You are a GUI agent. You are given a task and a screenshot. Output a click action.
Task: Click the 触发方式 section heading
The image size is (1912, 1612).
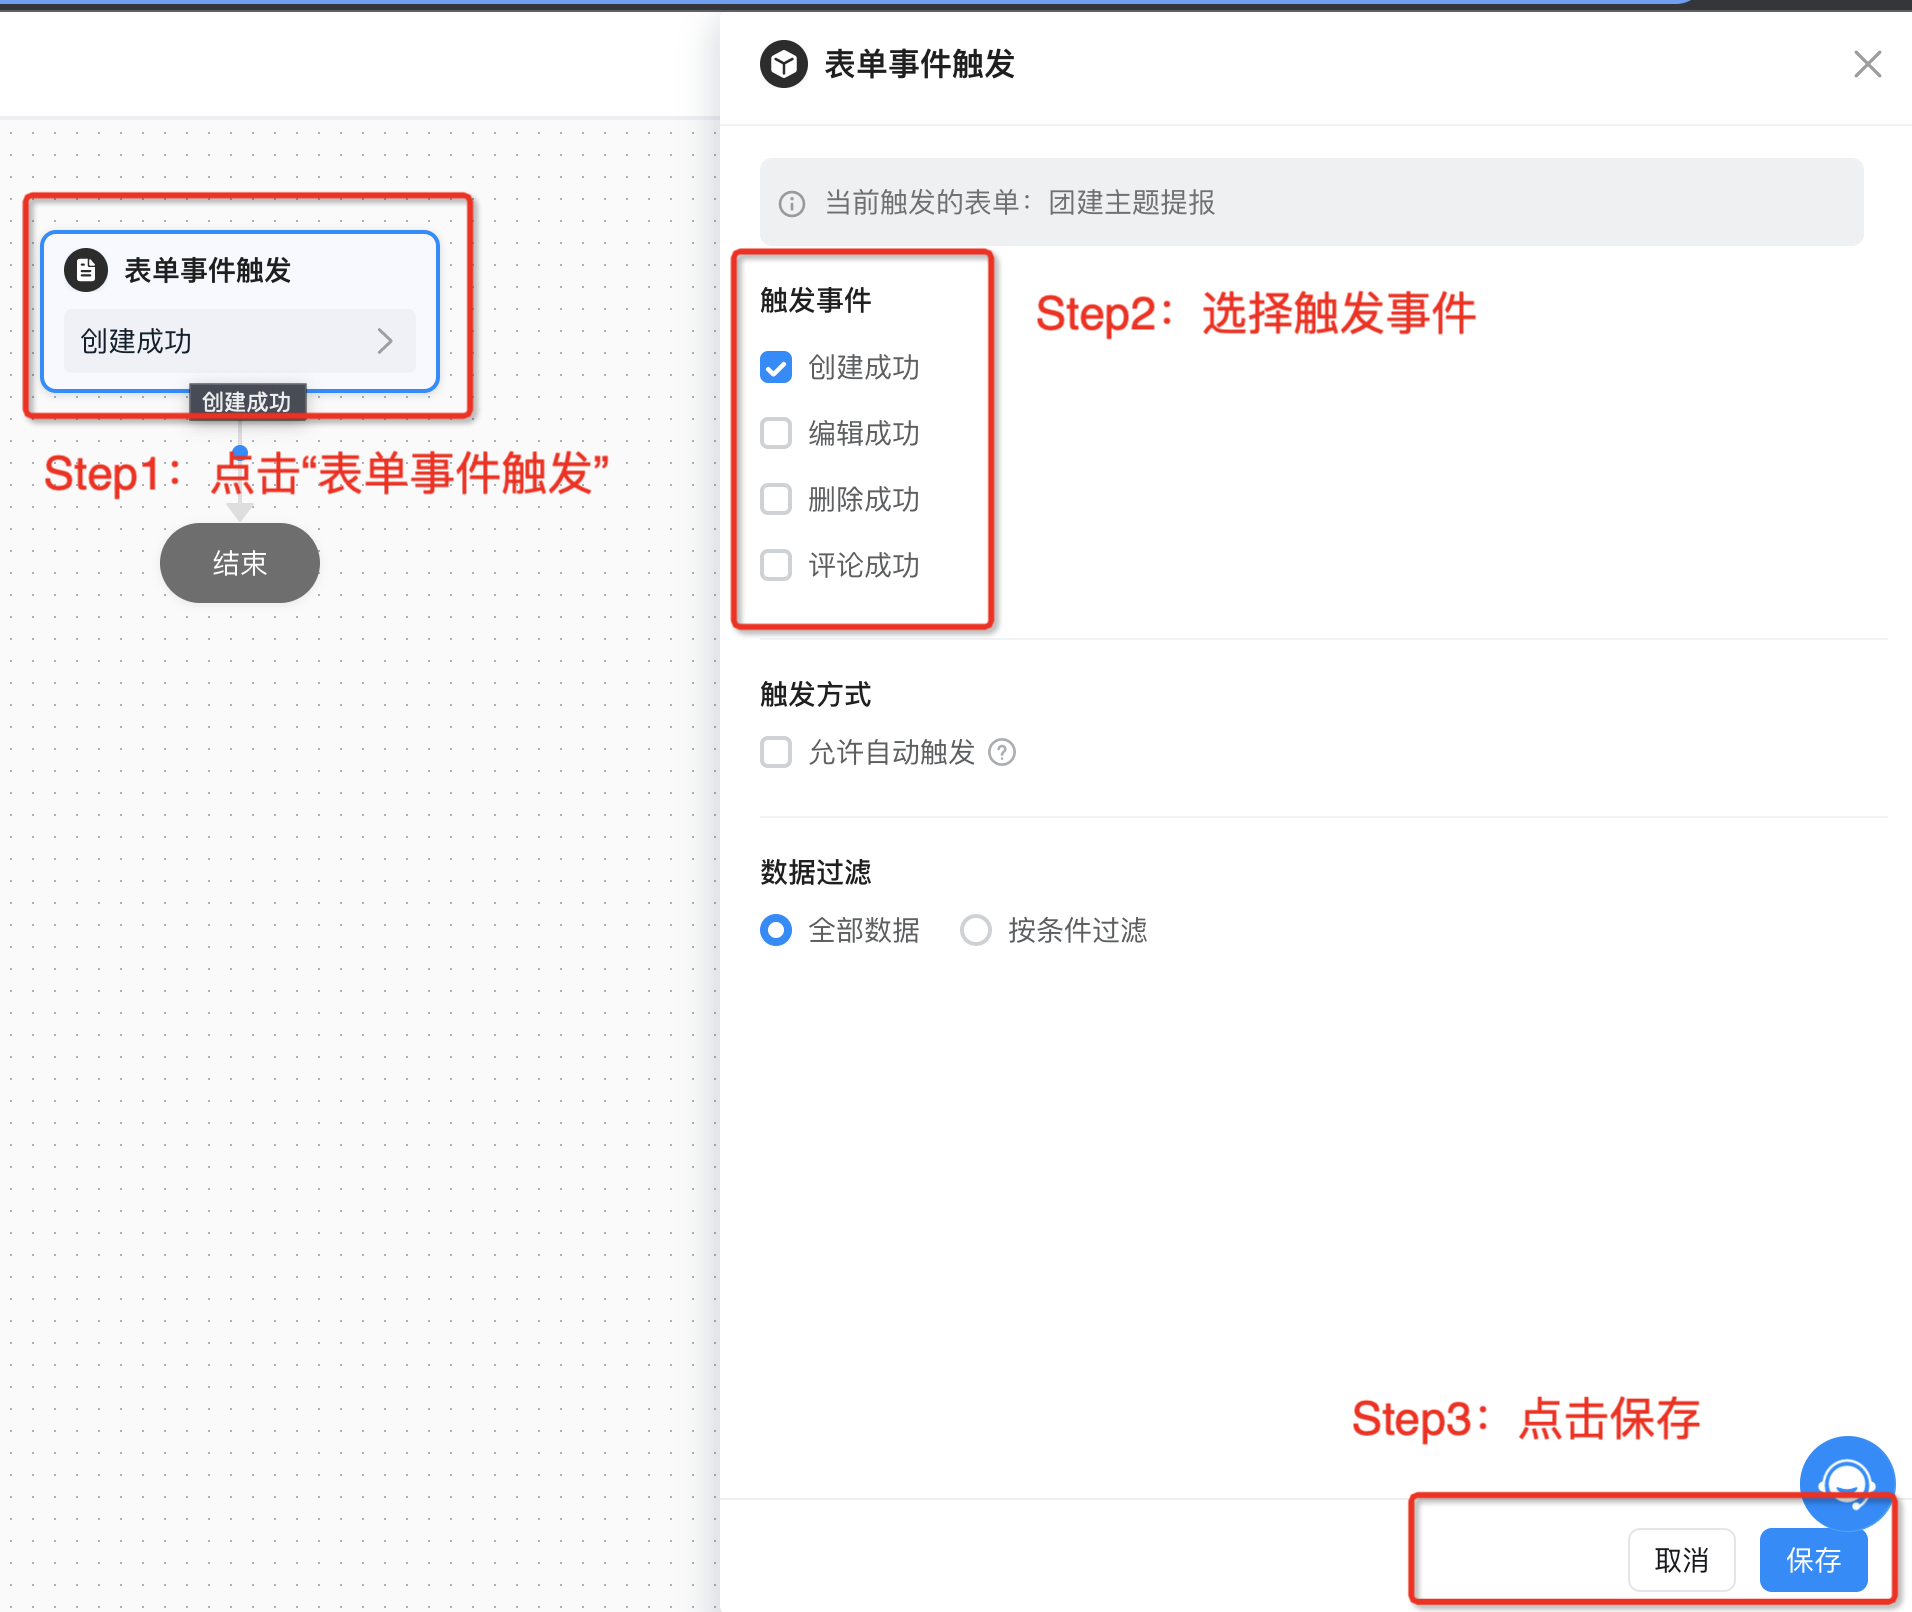(x=815, y=694)
